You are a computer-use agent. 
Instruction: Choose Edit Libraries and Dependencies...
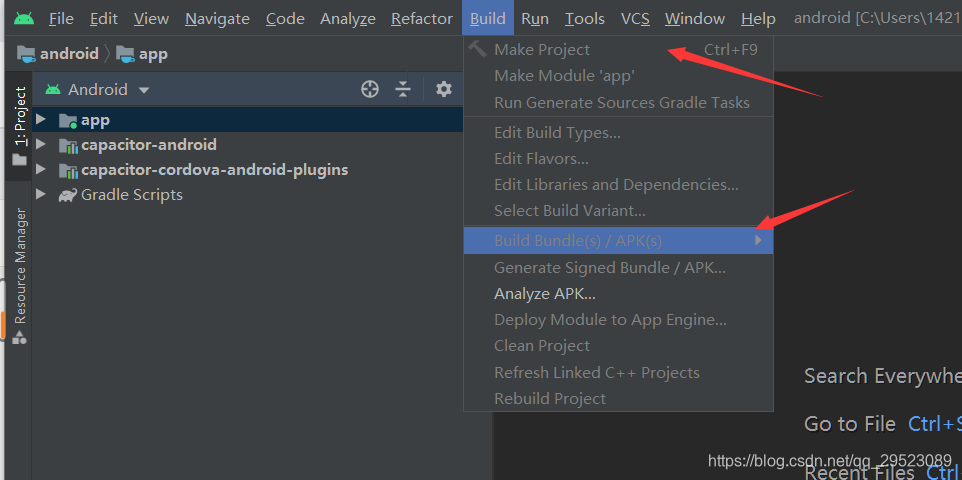(618, 185)
